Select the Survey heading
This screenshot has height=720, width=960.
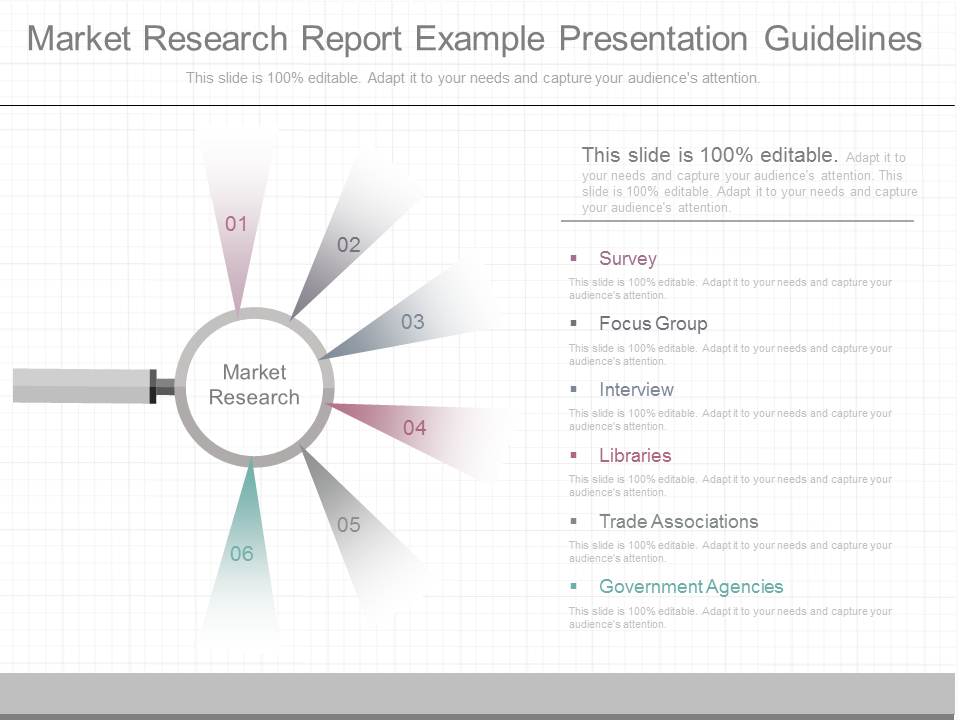tap(628, 259)
